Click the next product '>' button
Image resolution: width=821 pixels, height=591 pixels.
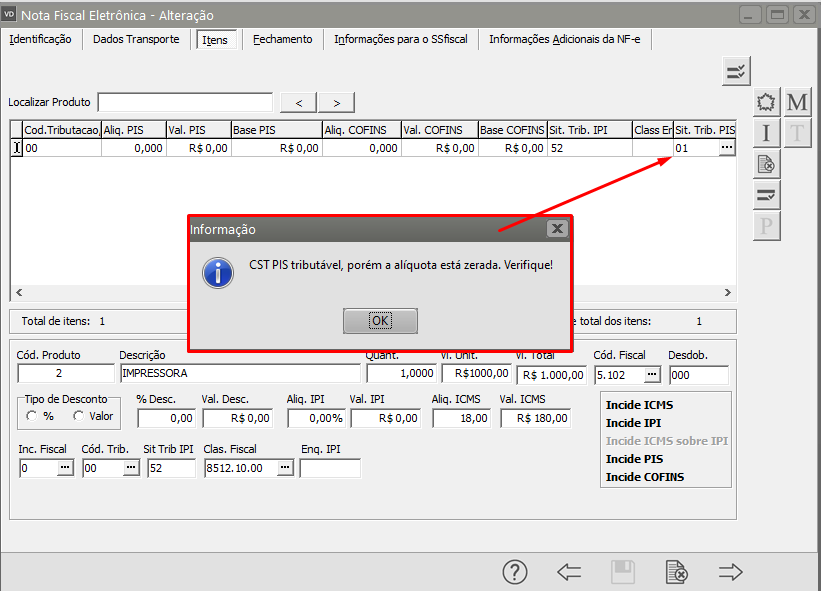tap(336, 102)
